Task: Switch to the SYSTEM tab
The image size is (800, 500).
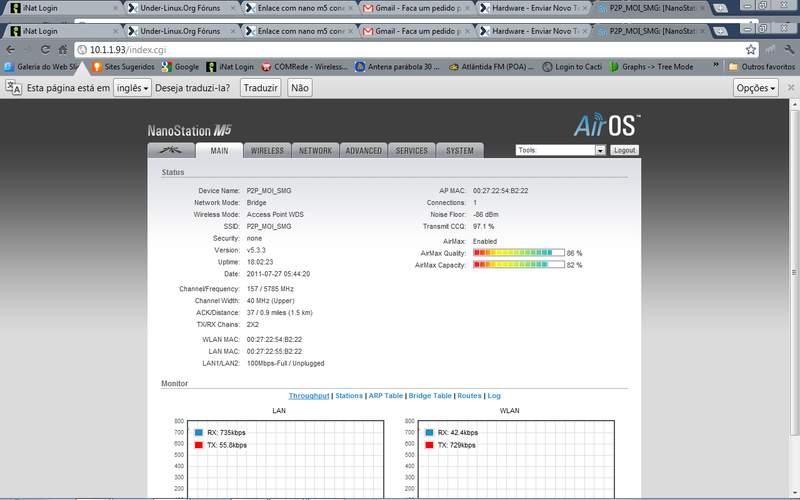Action: point(460,151)
